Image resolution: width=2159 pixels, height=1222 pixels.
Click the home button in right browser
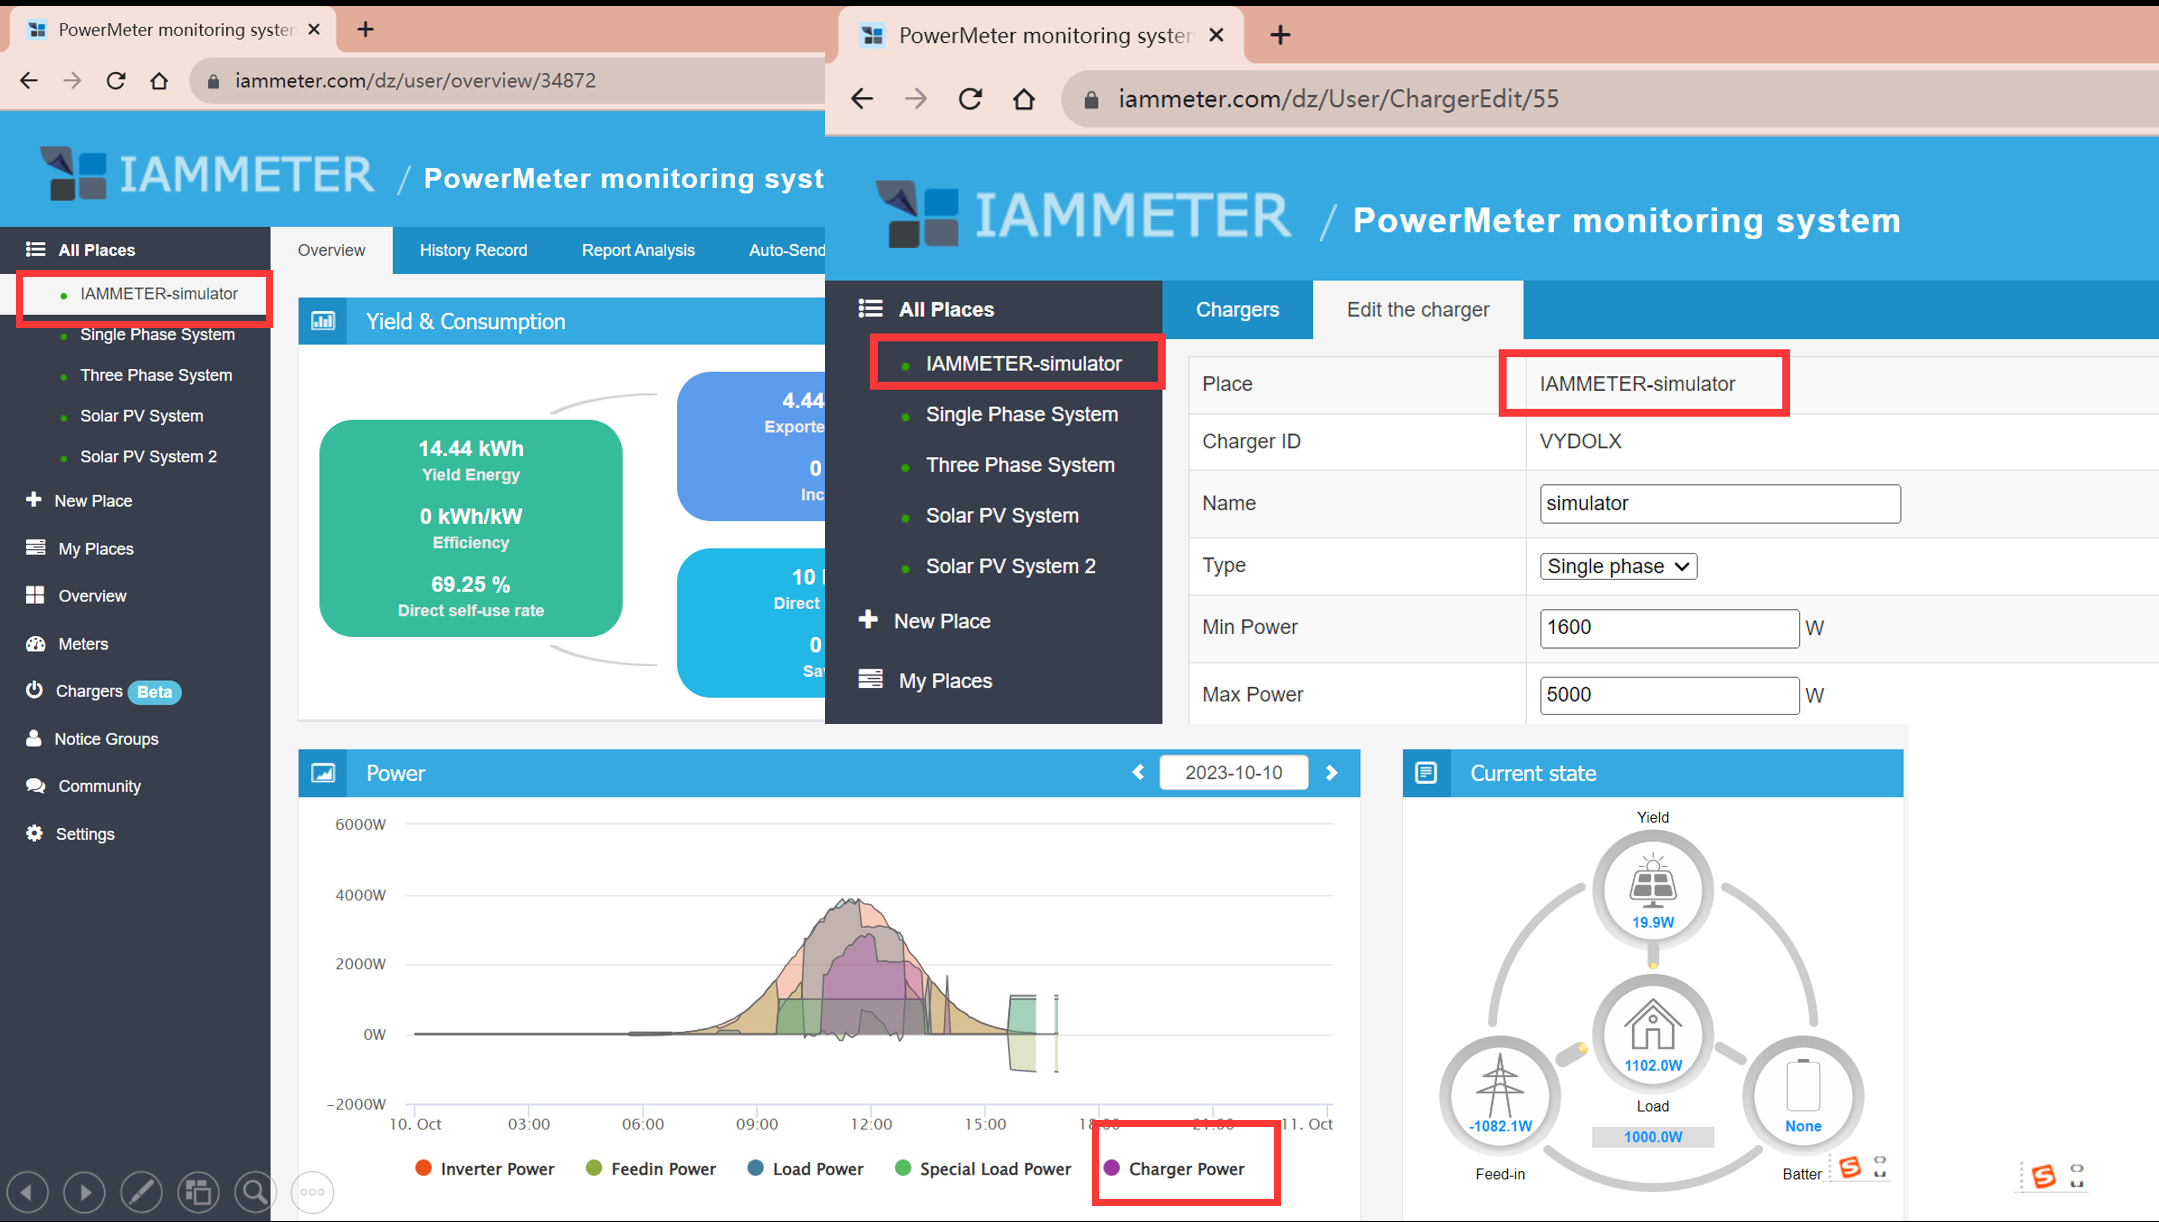(1023, 99)
